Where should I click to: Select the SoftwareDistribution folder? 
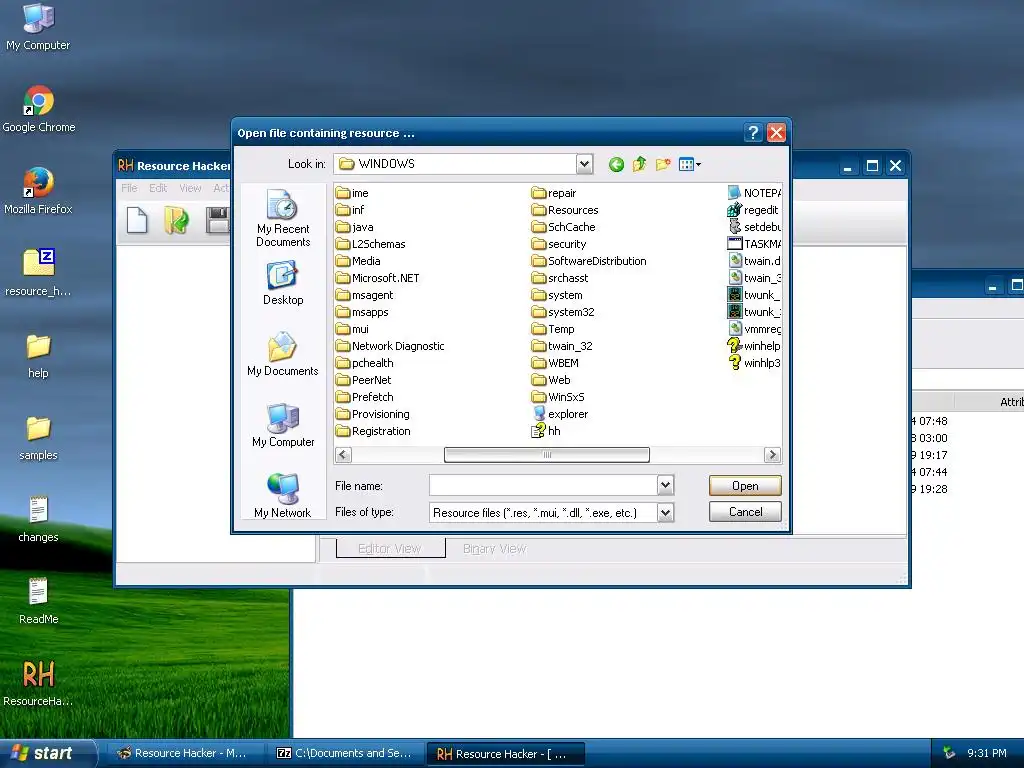coord(589,261)
